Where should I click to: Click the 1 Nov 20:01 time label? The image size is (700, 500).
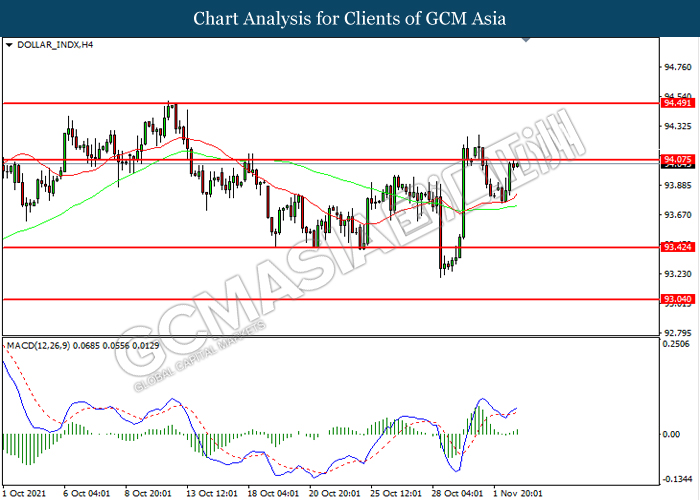point(517,493)
